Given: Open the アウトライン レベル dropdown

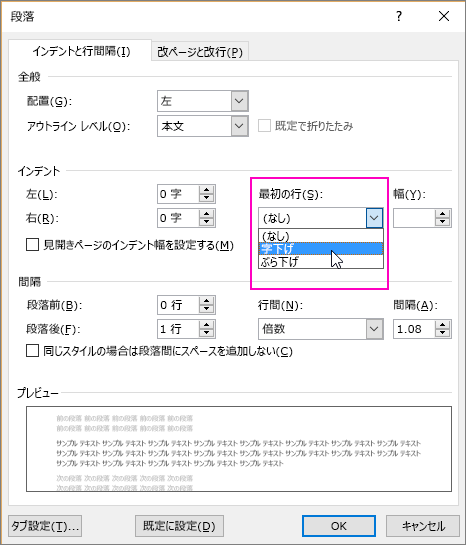Looking at the screenshot, I should tap(239, 126).
